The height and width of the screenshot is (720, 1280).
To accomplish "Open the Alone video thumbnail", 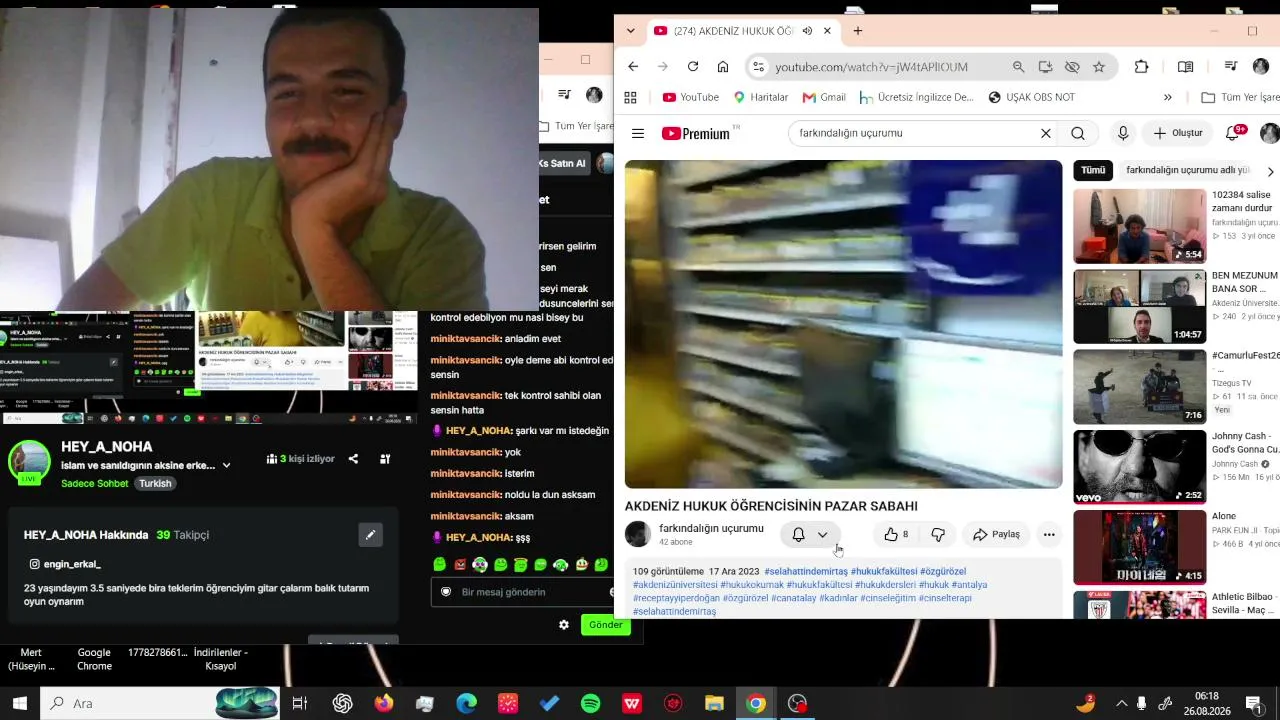I will click(x=1140, y=547).
